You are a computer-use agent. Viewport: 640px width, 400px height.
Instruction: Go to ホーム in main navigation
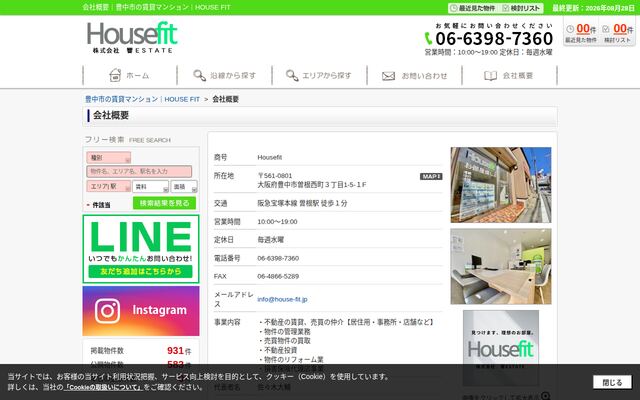(130, 76)
